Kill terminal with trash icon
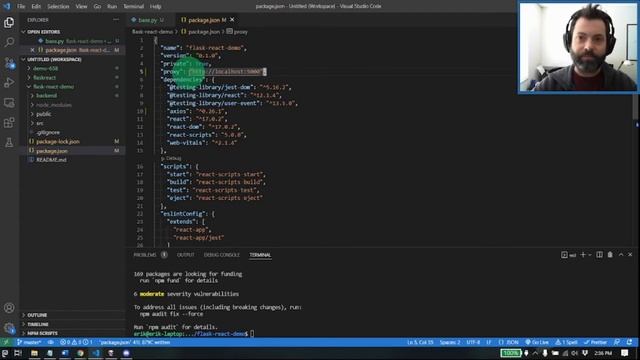Screen dimensions: 640x360 [610, 255]
